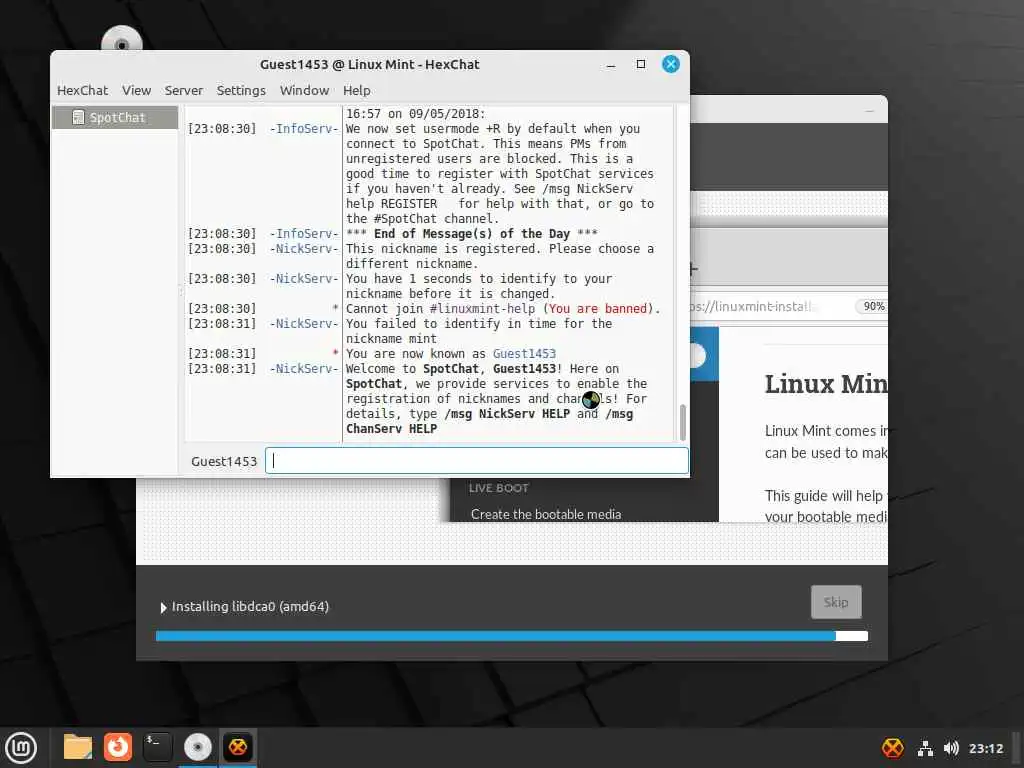Open the network tray icon

[x=925, y=748]
